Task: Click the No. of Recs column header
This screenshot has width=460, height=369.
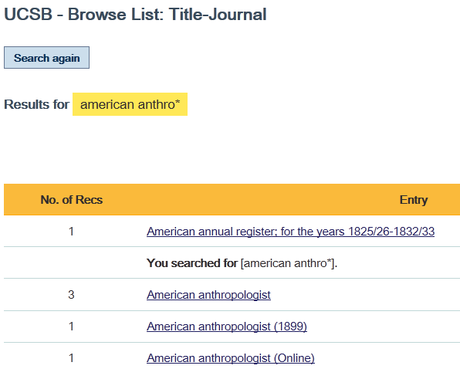Action: coord(71,200)
